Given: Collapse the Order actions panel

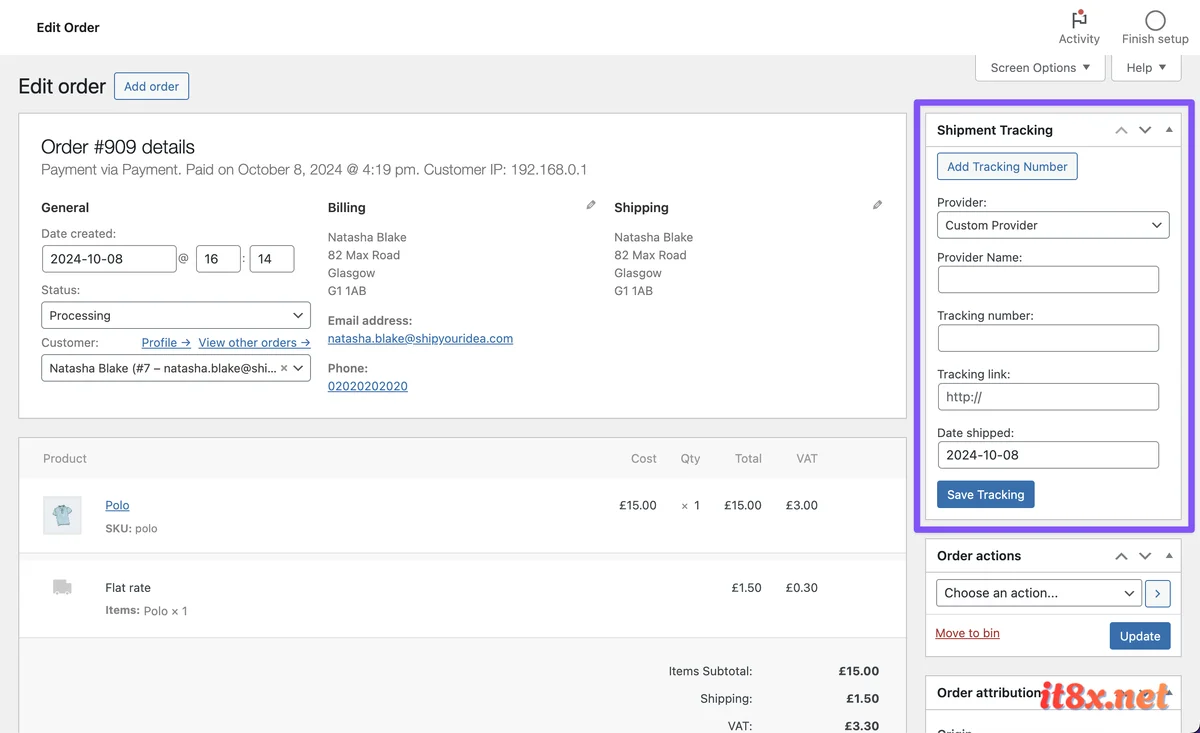Looking at the screenshot, I should point(1169,556).
